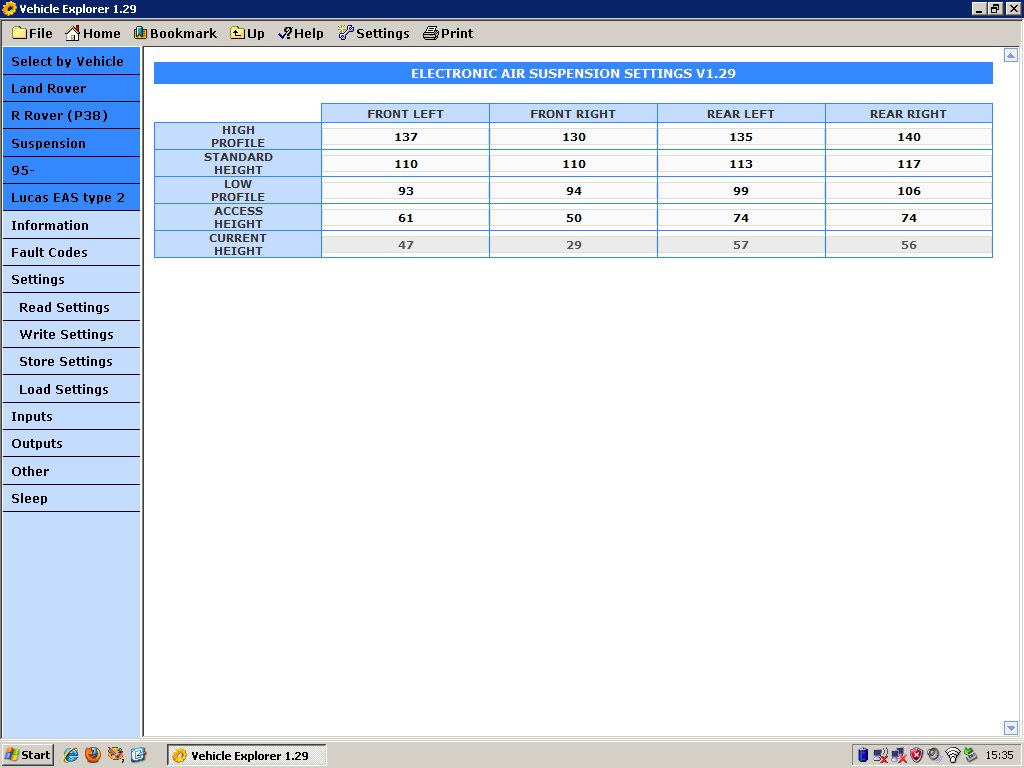This screenshot has width=1024, height=768.
Task: Click the first disconnected network tray icon
Action: [x=880, y=756]
